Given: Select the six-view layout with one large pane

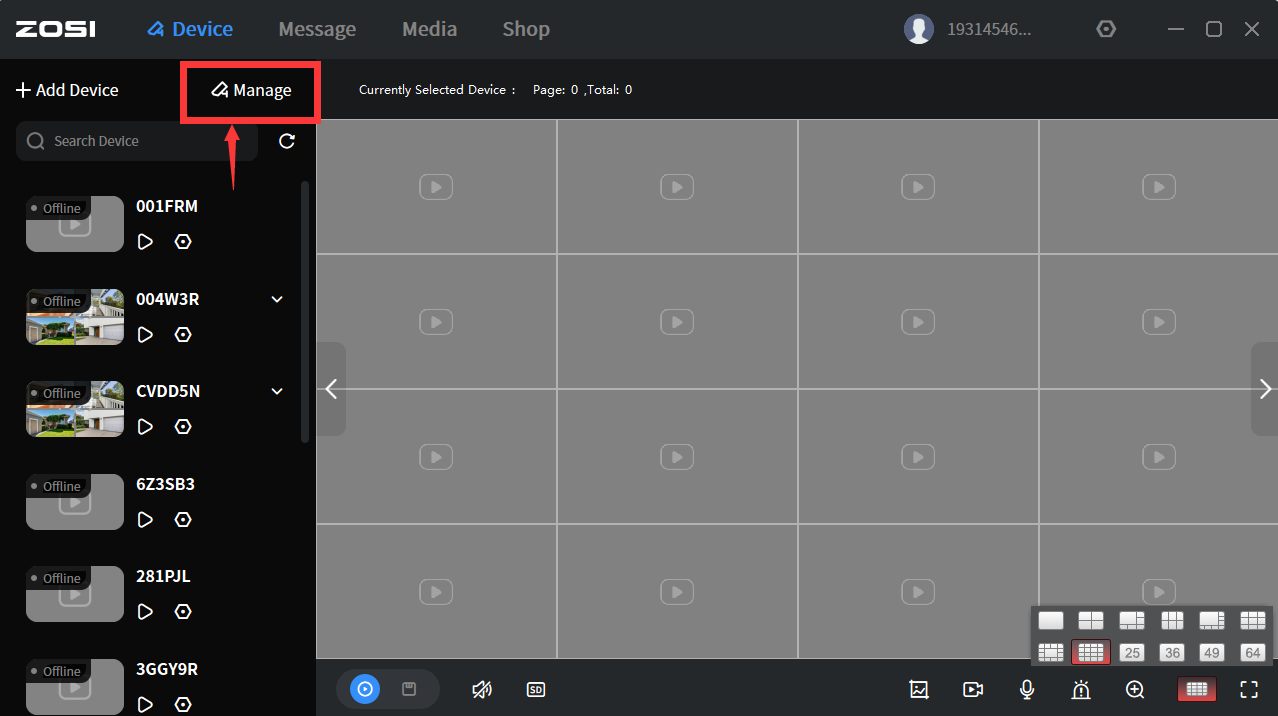Looking at the screenshot, I should [x=1131, y=620].
